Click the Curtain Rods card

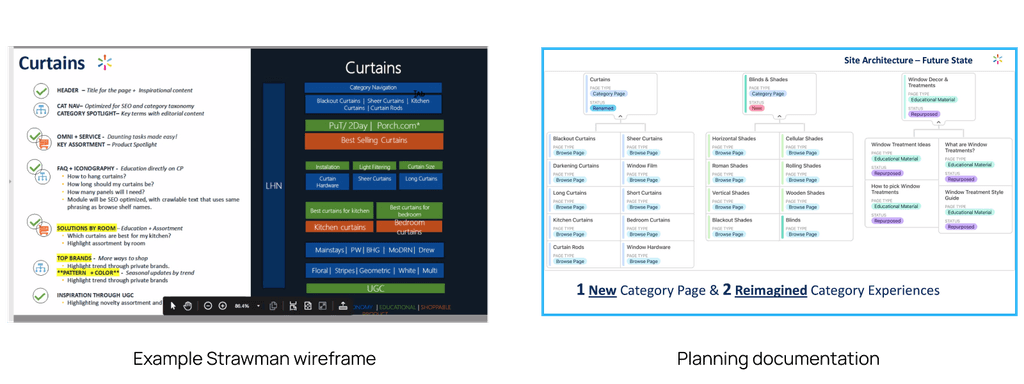click(584, 253)
